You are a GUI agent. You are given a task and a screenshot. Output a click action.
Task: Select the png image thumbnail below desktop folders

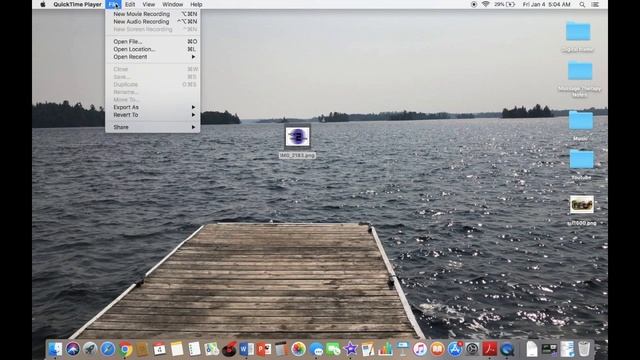tap(582, 204)
